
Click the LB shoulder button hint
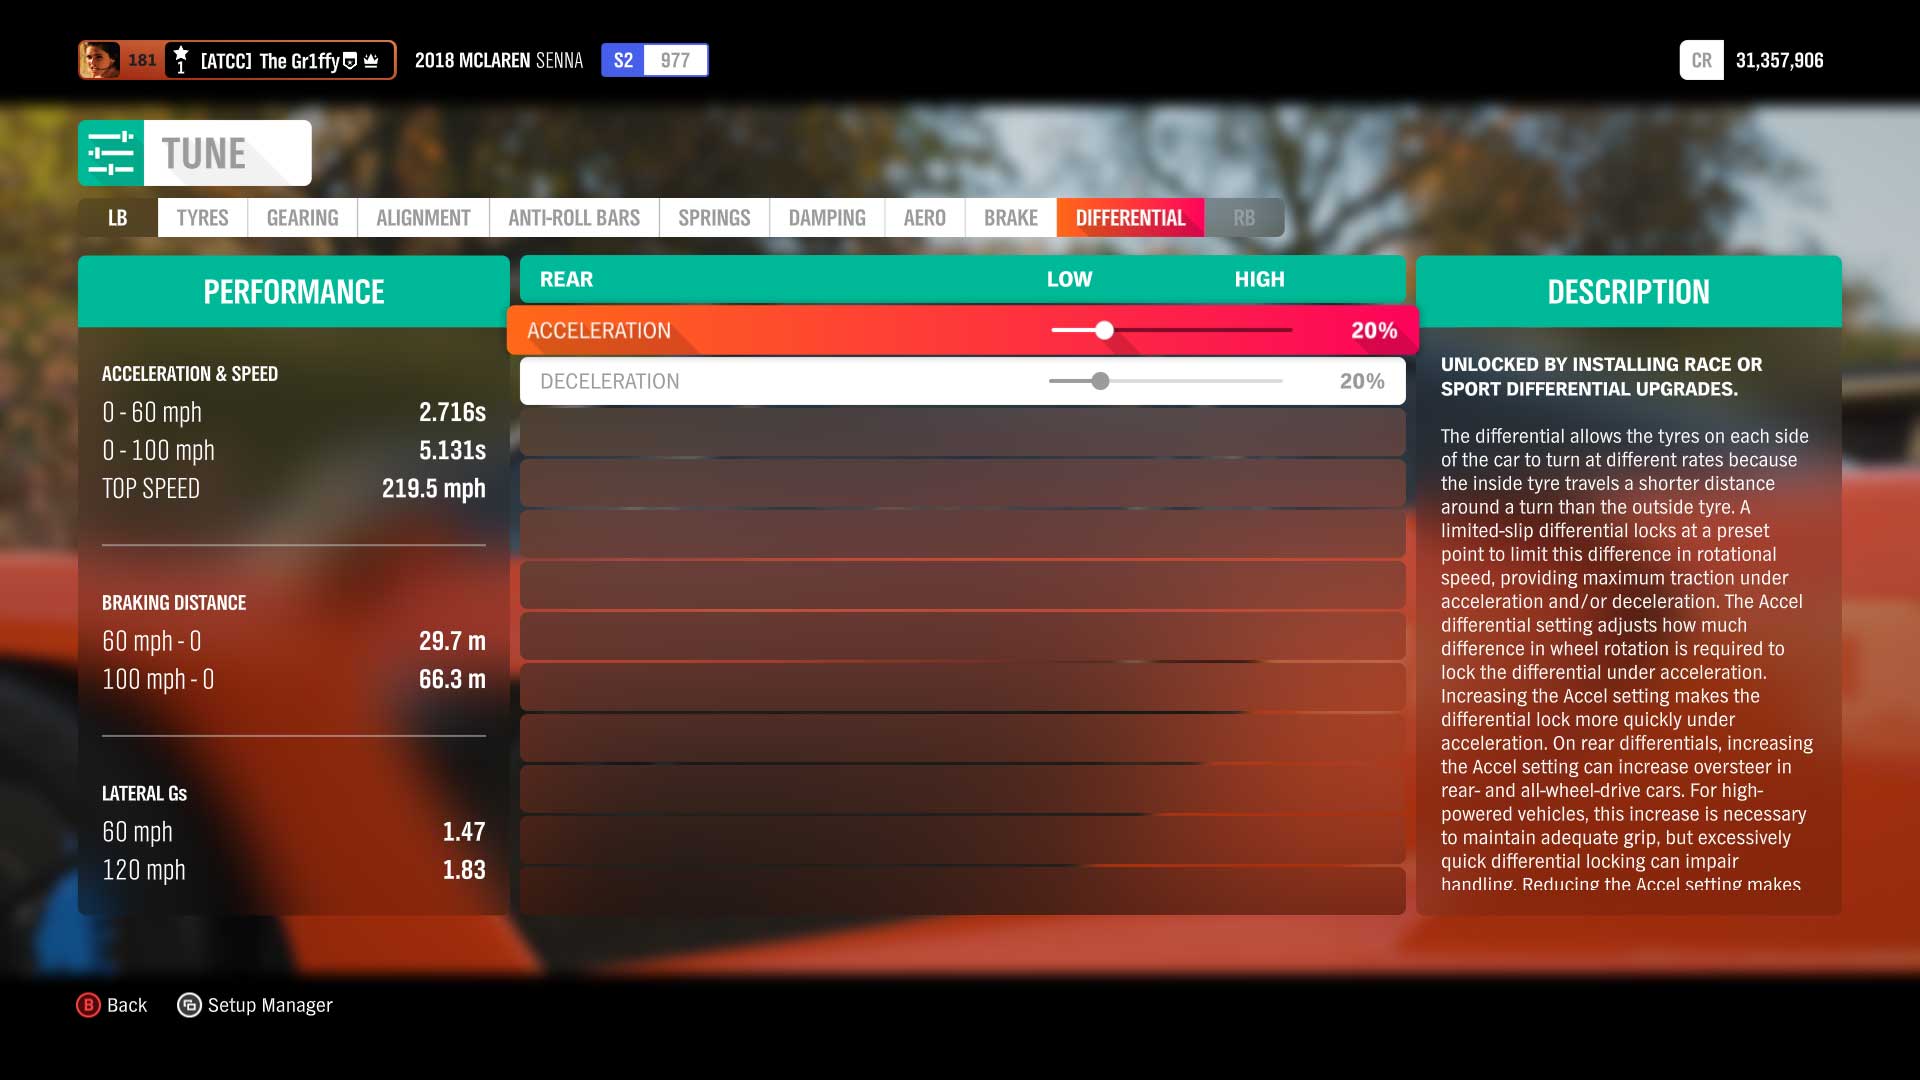point(118,218)
